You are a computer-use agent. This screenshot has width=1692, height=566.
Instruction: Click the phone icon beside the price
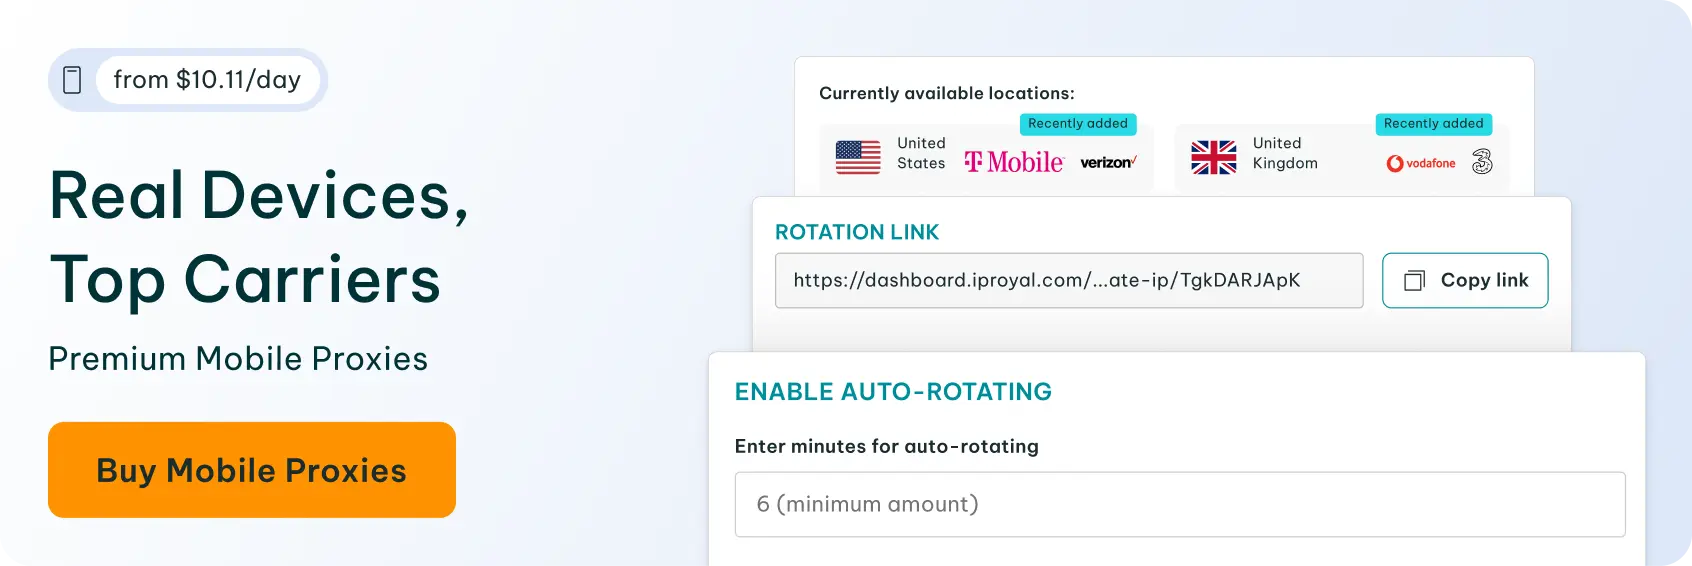pos(72,80)
